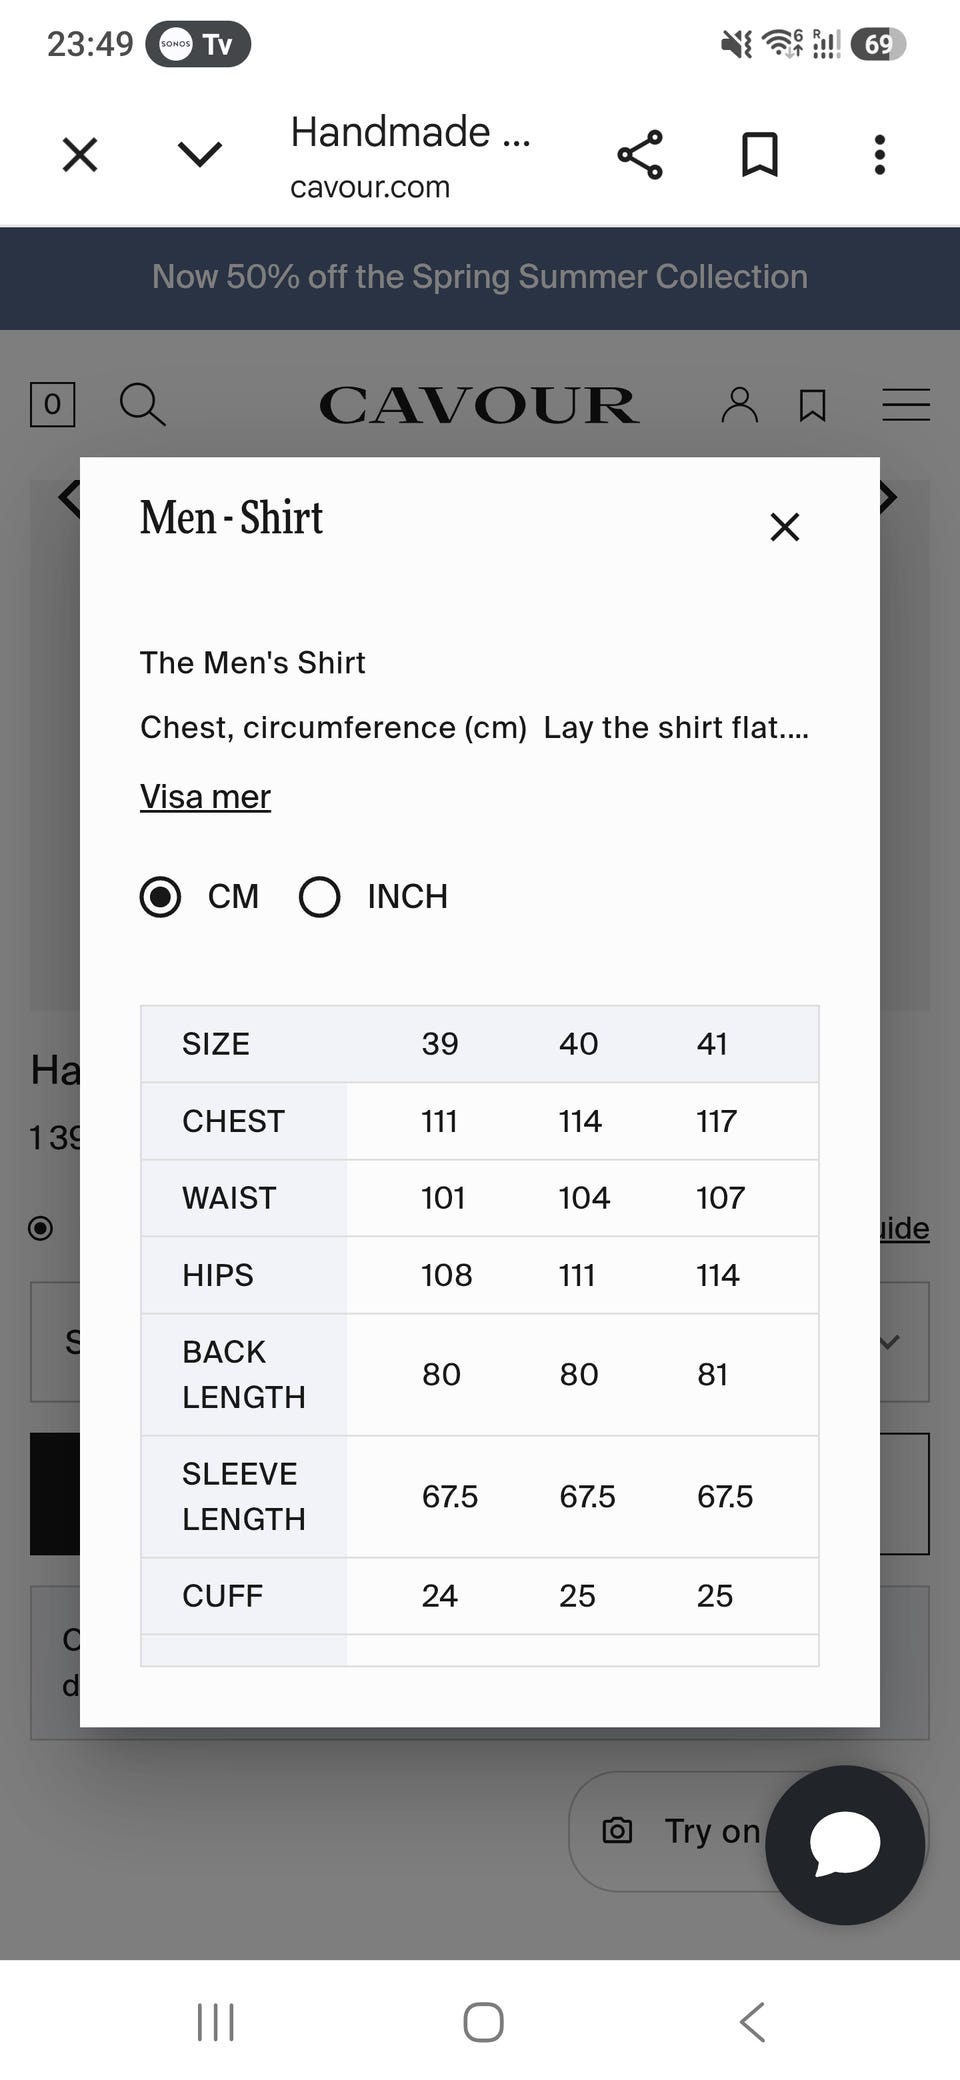Tap the share icon in browser bar

pyautogui.click(x=640, y=155)
